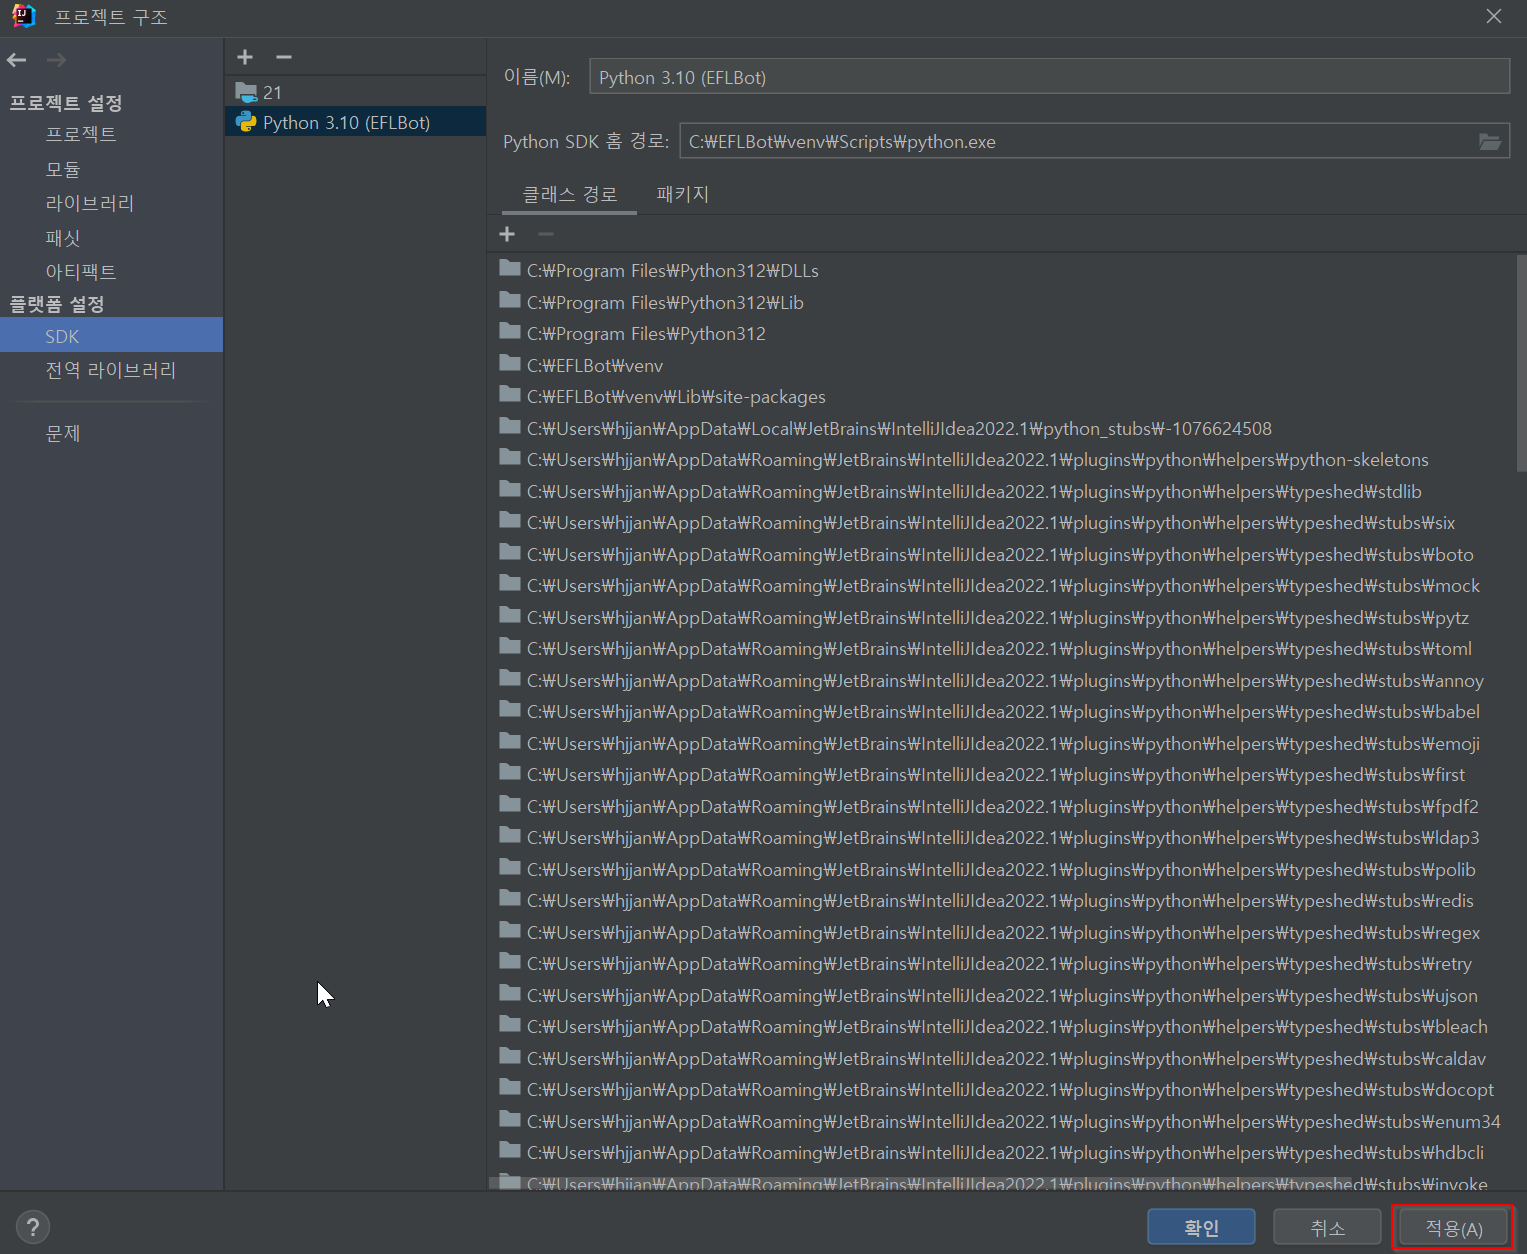Click folder icon of stubs\redis row
The width and height of the screenshot is (1527, 1254).
coord(510,899)
